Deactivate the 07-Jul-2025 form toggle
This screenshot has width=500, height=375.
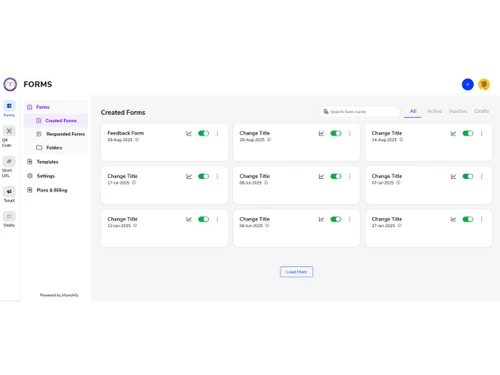pos(468,176)
